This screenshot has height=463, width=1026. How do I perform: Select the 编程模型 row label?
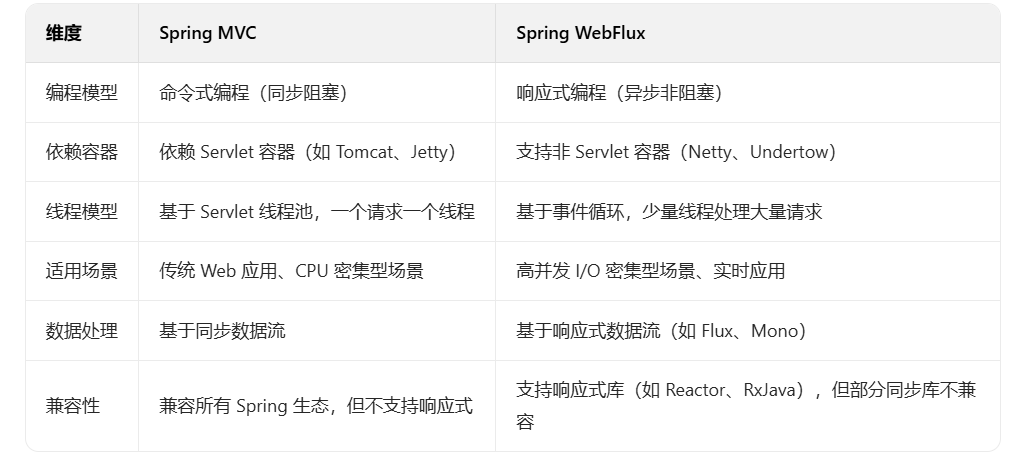82,93
